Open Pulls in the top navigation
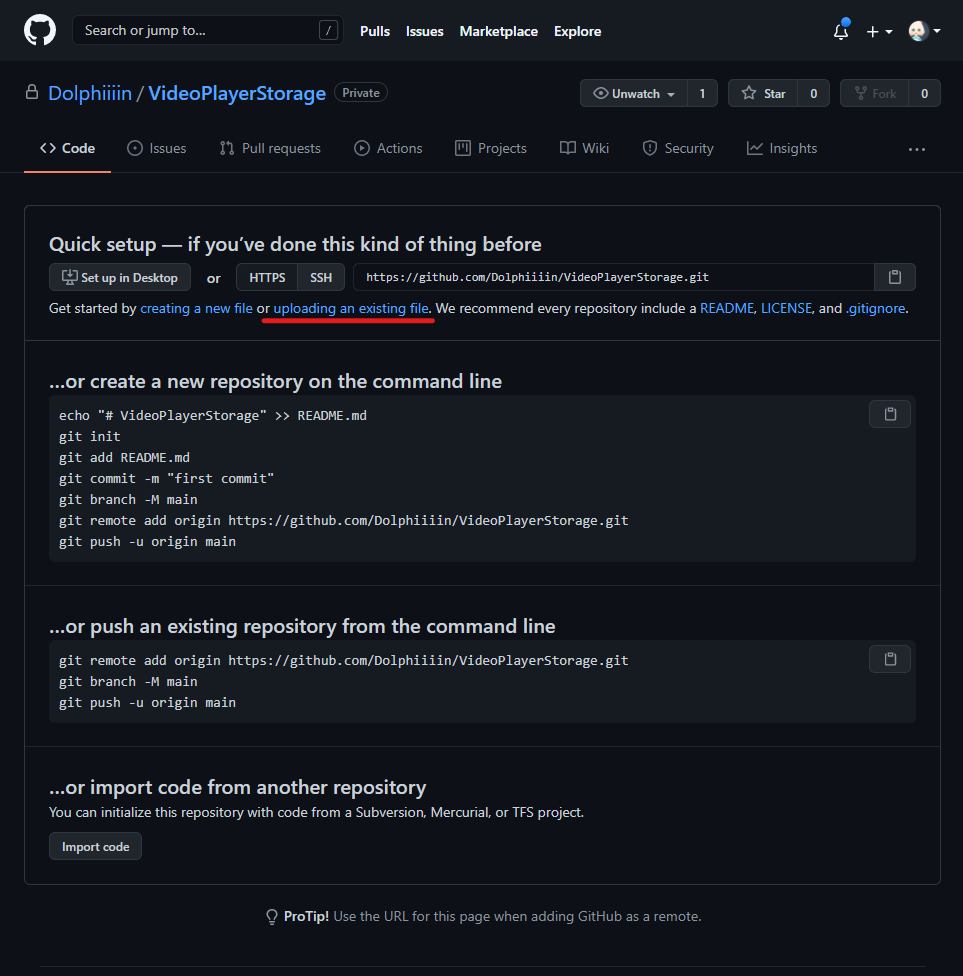963x976 pixels. [x=375, y=31]
